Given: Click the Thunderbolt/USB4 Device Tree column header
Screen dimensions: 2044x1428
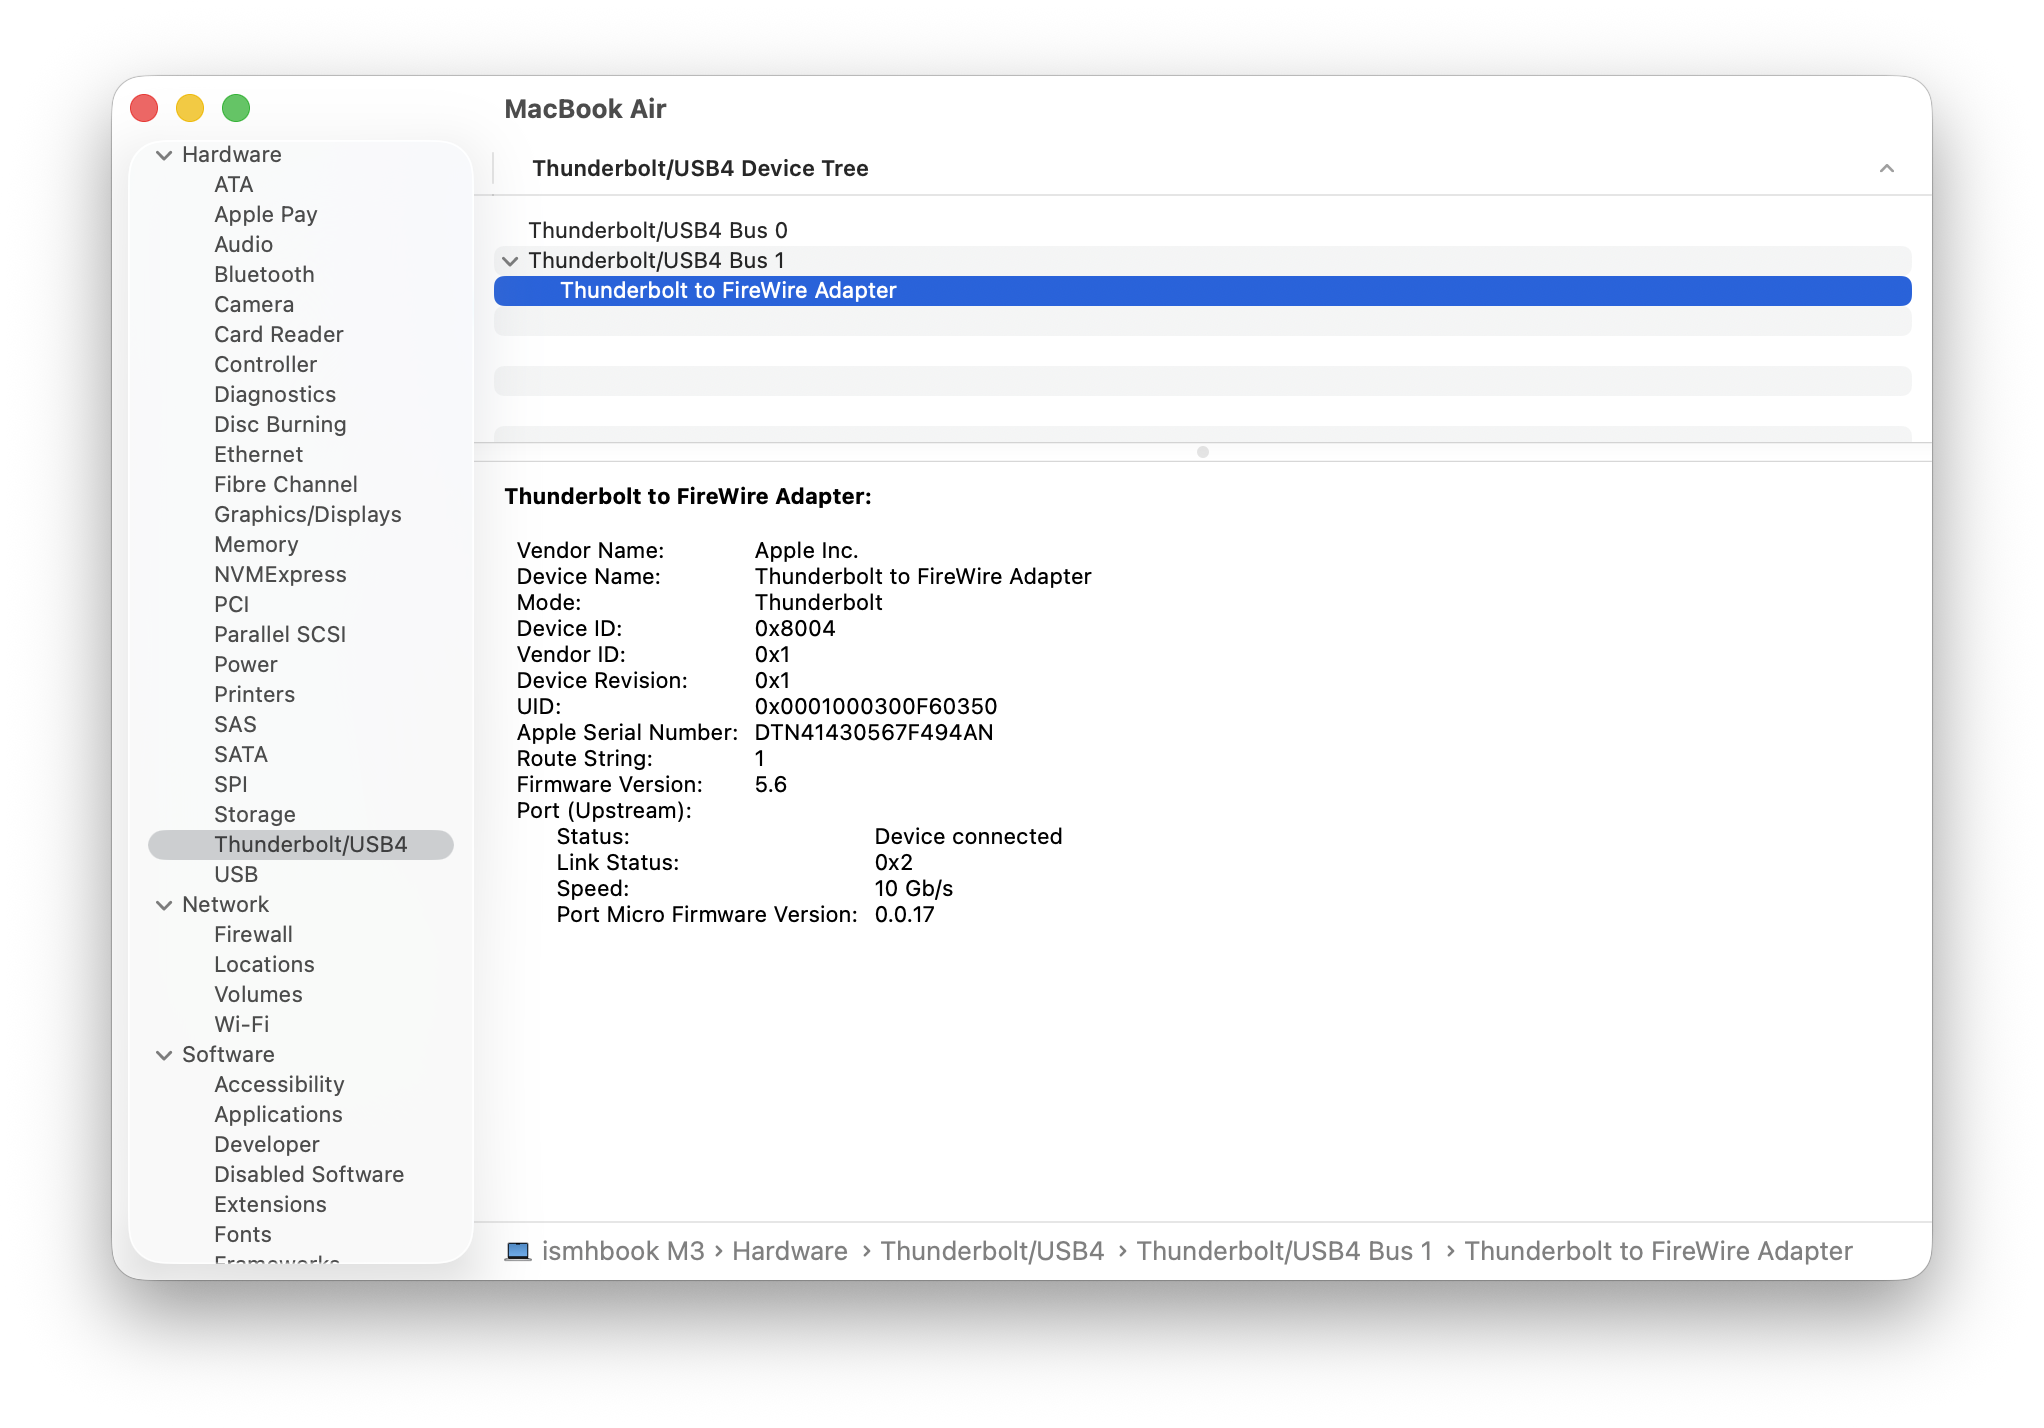Looking at the screenshot, I should [1202, 168].
